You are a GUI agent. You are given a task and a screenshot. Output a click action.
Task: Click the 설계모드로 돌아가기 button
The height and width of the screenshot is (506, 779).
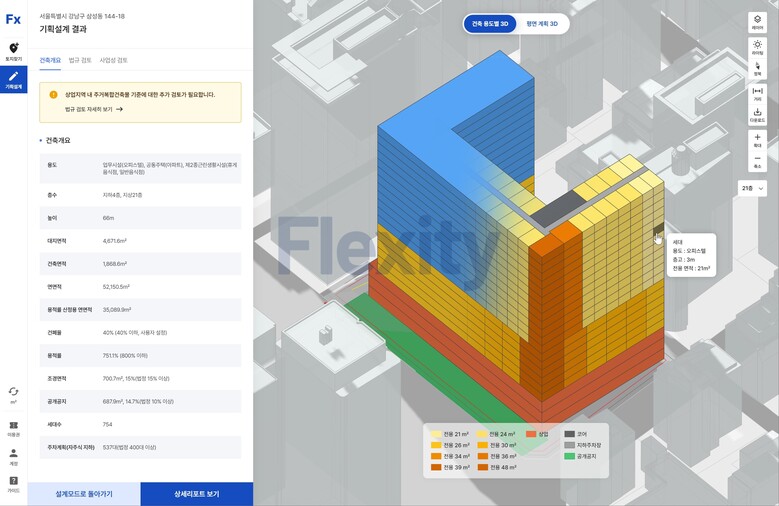pos(84,494)
